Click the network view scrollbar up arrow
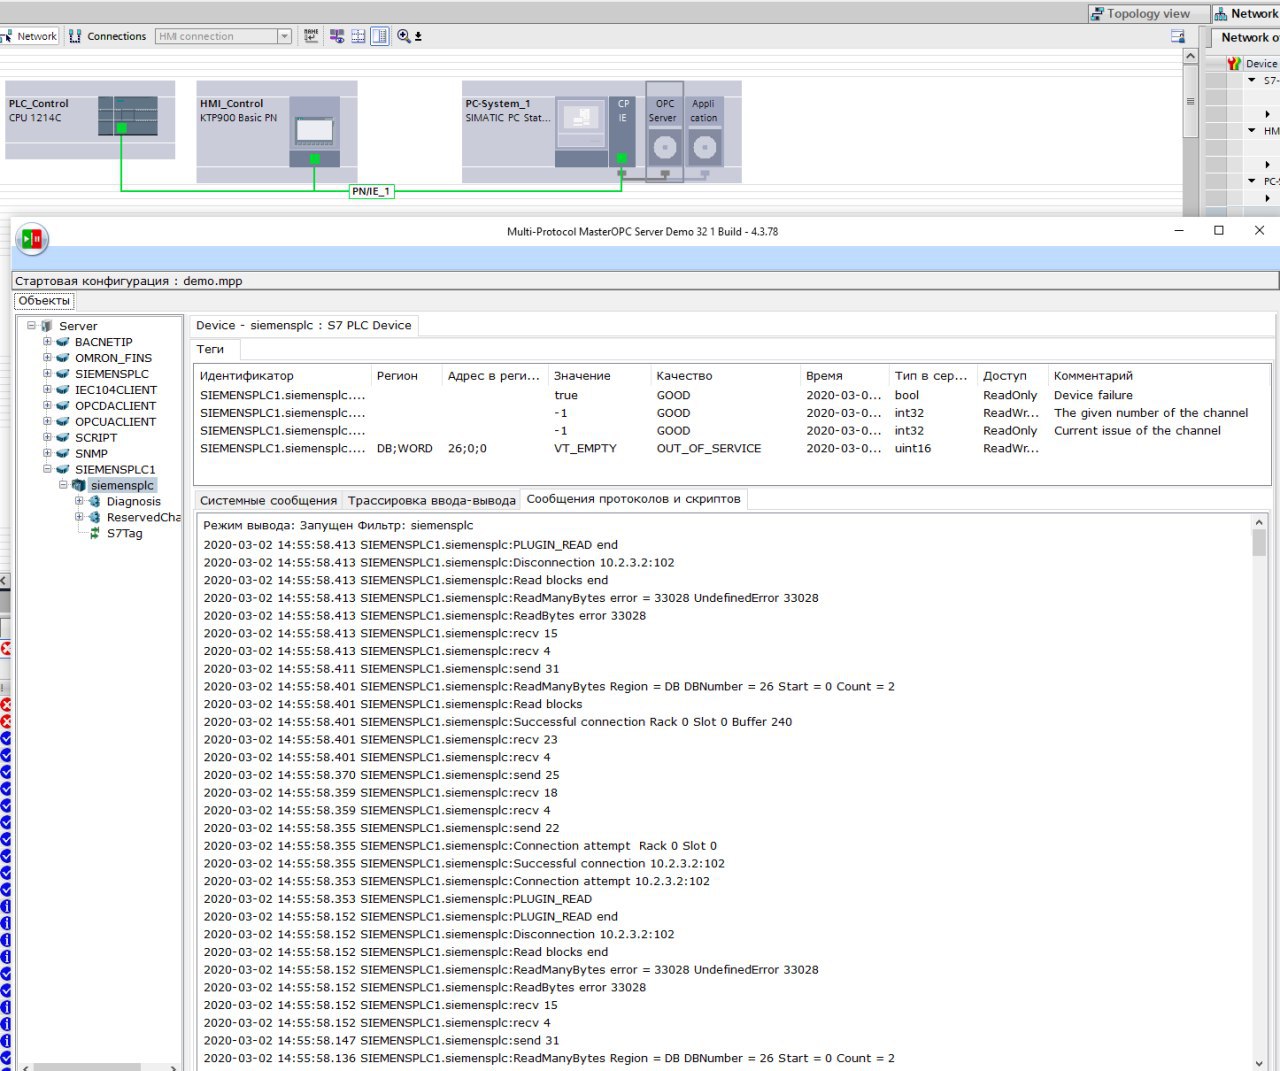 click(1190, 57)
